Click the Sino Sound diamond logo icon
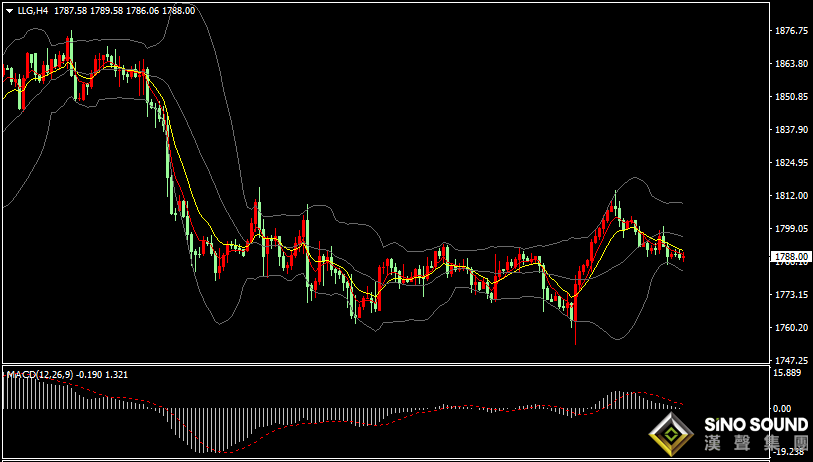 pos(672,436)
